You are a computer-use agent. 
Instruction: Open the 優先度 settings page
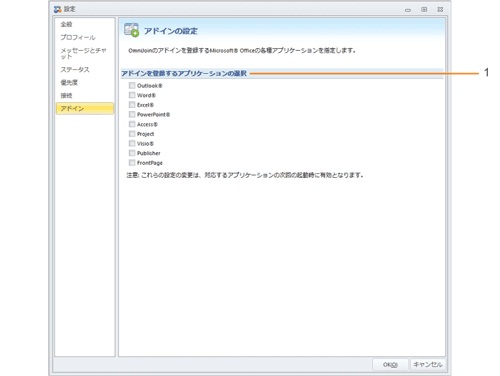click(x=69, y=83)
